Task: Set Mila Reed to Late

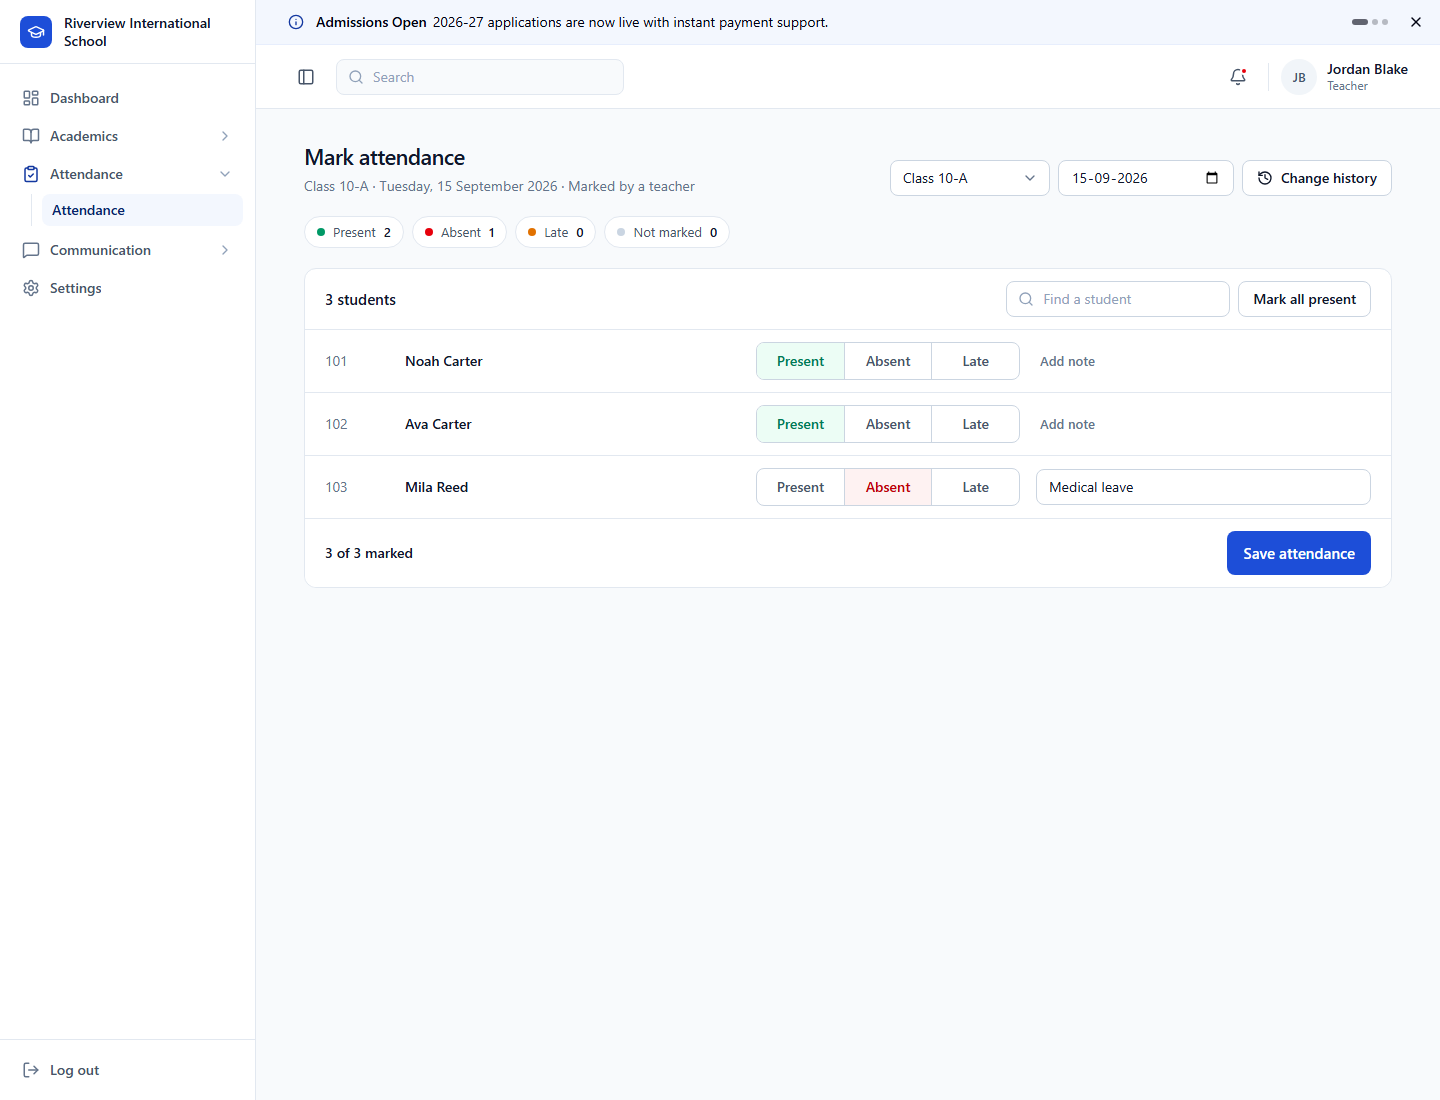Action: click(975, 487)
